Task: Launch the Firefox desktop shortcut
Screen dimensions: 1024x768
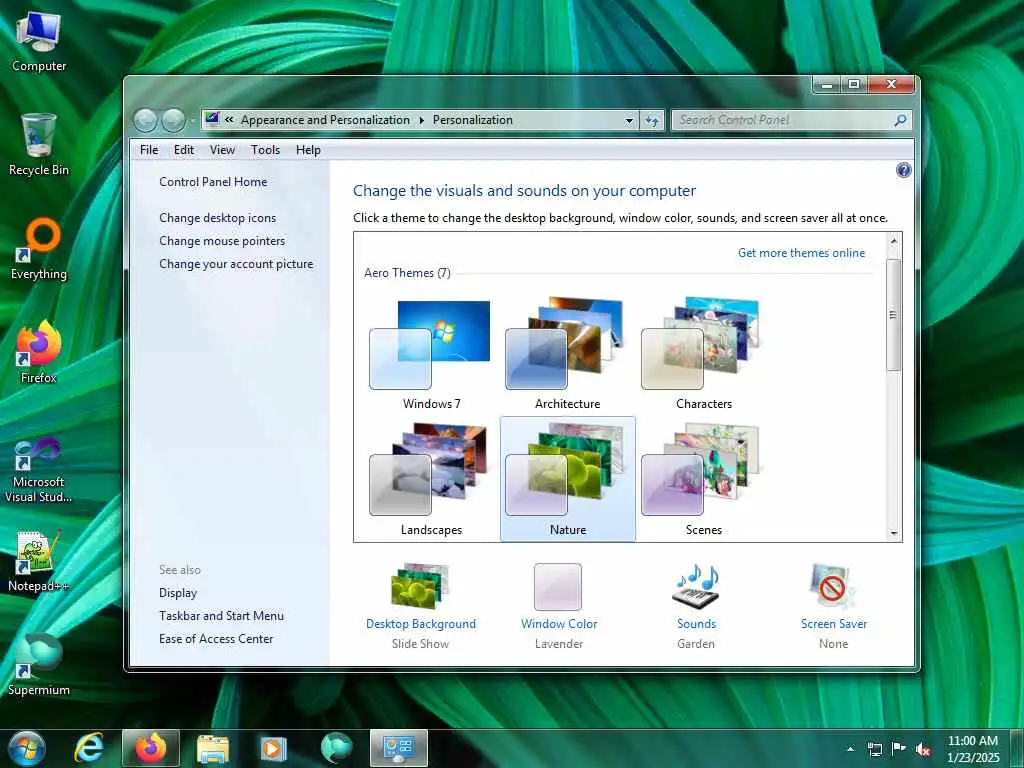Action: tap(39, 353)
